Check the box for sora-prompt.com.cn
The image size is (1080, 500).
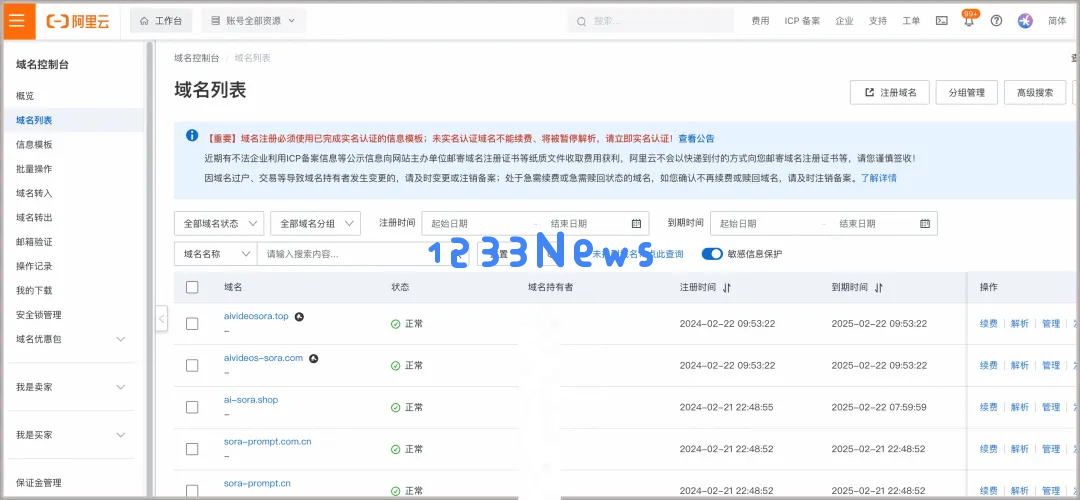[192, 449]
